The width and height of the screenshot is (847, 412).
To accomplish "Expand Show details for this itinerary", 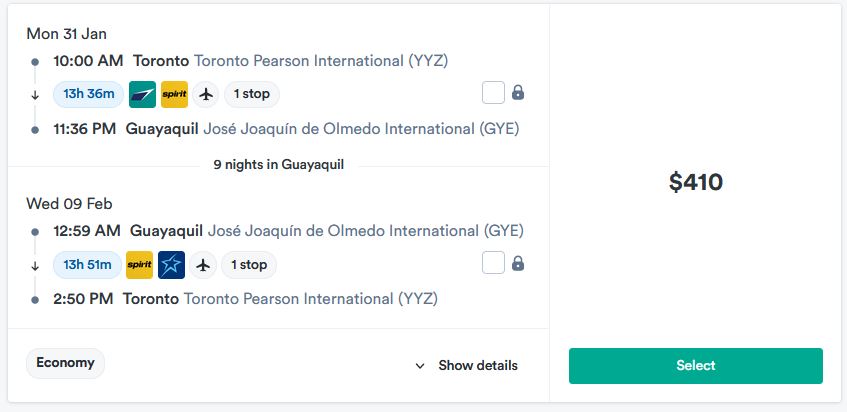I will click(x=466, y=366).
